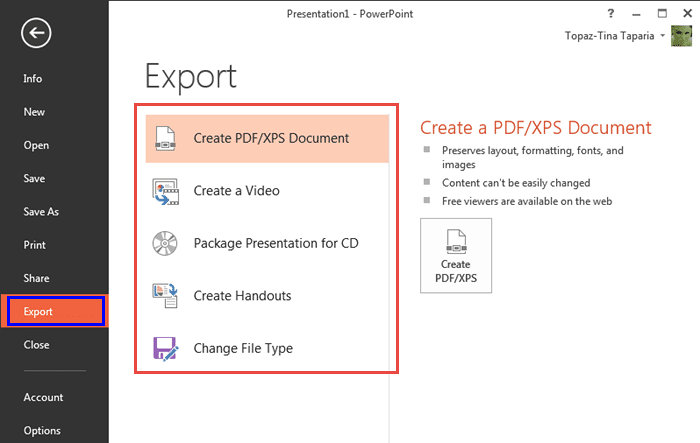The height and width of the screenshot is (443, 700).
Task: Open the New tab
Action: tap(34, 112)
